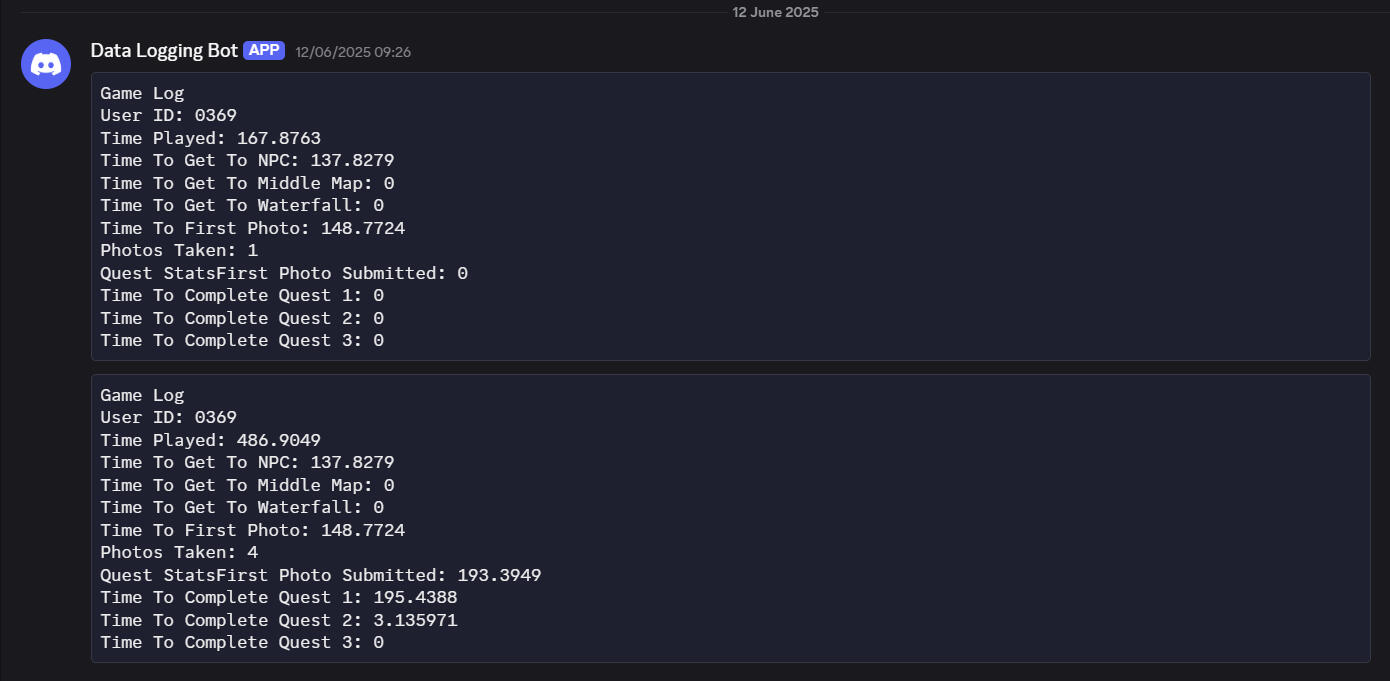Click the second code block's Game Log header
Image resolution: width=1390 pixels, height=681 pixels.
pos(142,395)
